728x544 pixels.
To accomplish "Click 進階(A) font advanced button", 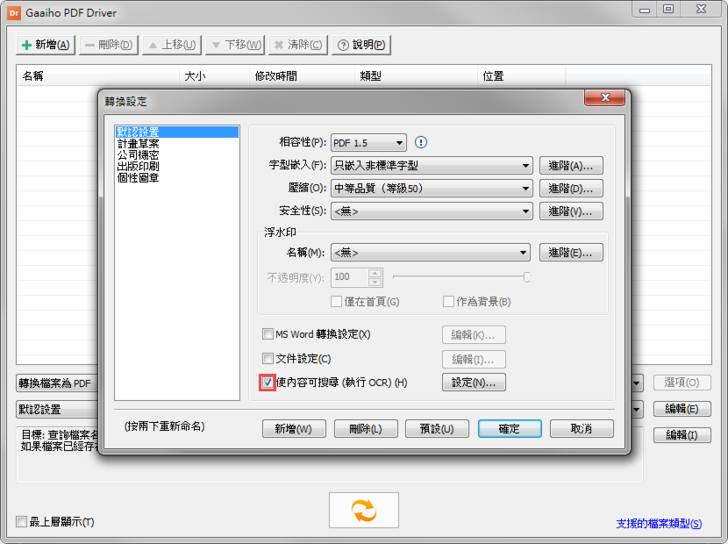I will 571,165.
